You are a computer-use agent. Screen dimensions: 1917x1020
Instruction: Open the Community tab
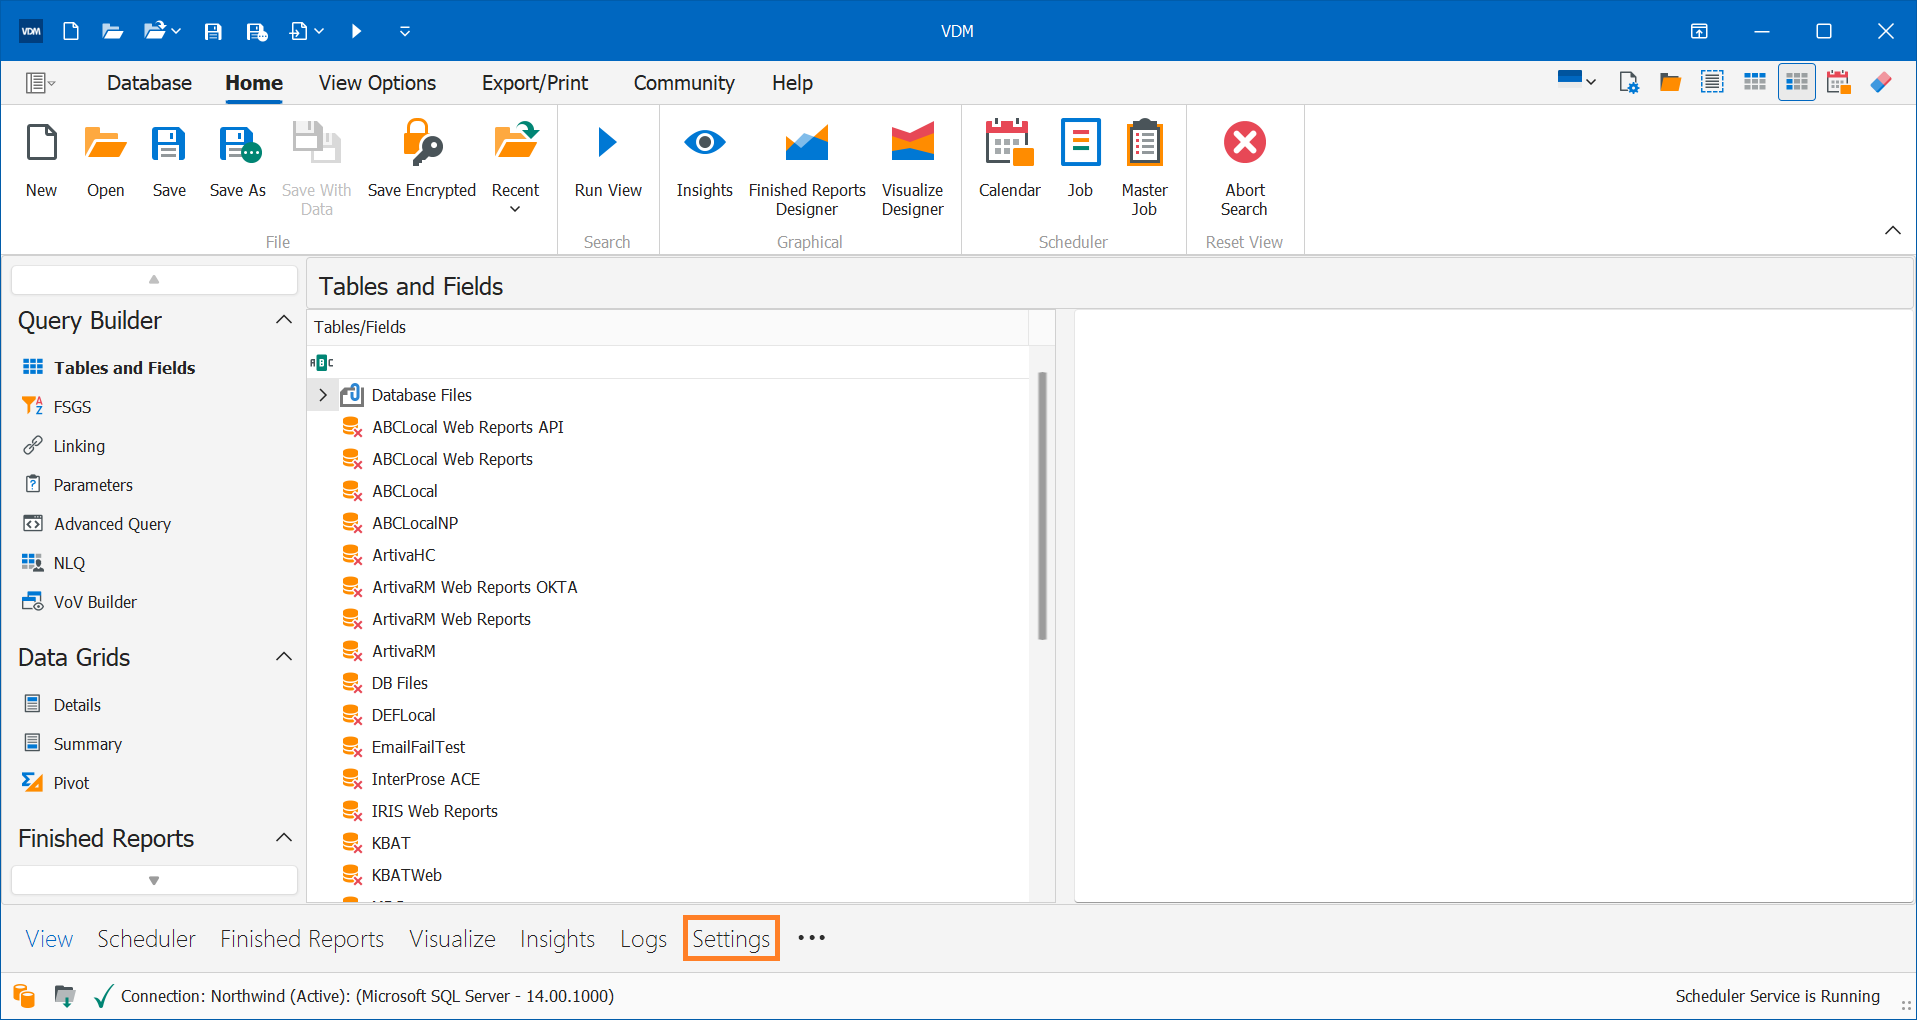pyautogui.click(x=684, y=83)
